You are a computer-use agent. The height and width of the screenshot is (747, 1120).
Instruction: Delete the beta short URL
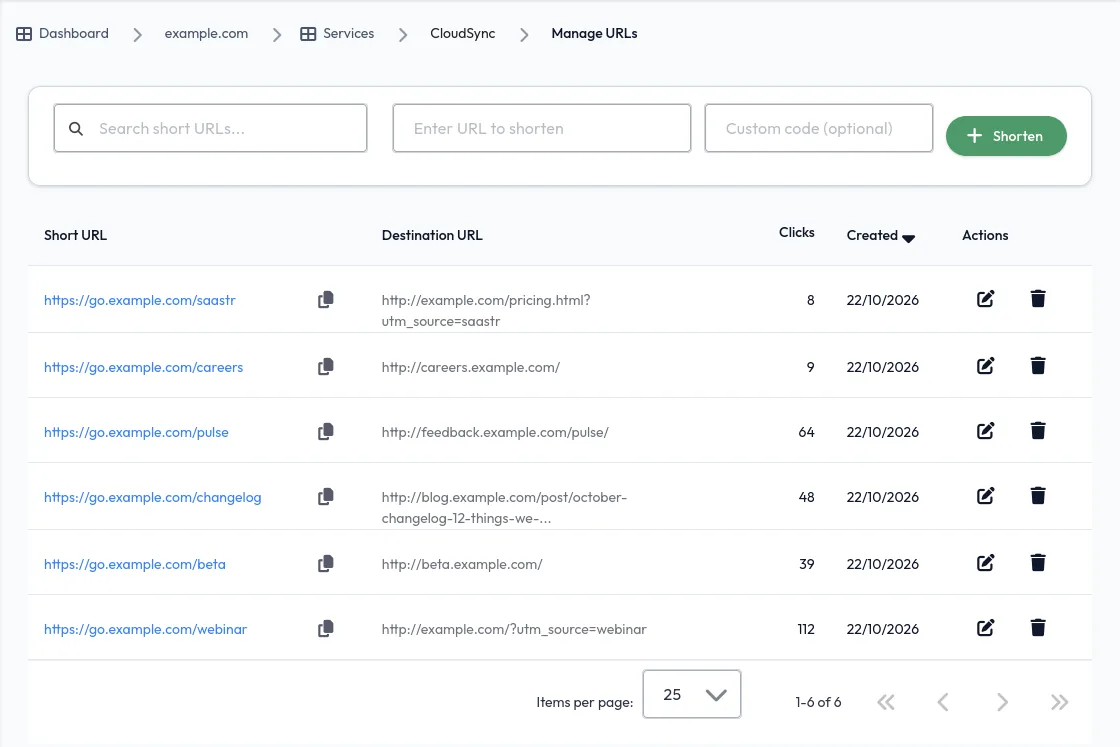click(x=1038, y=563)
